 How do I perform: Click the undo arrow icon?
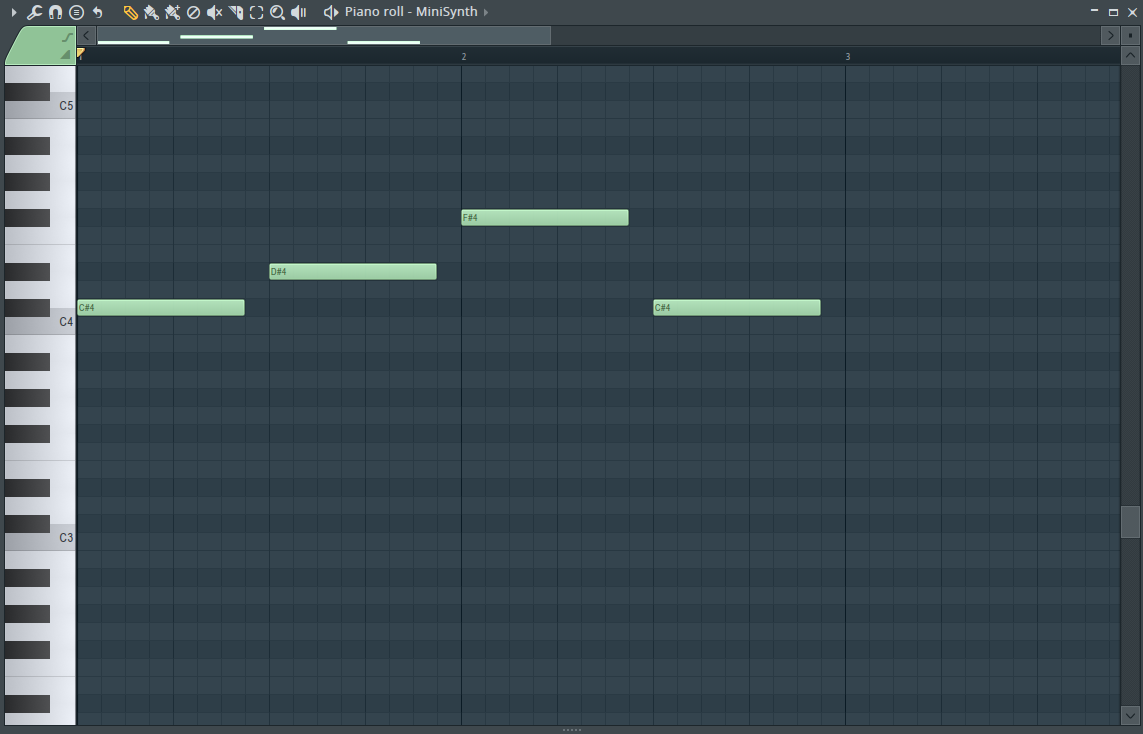coord(97,12)
